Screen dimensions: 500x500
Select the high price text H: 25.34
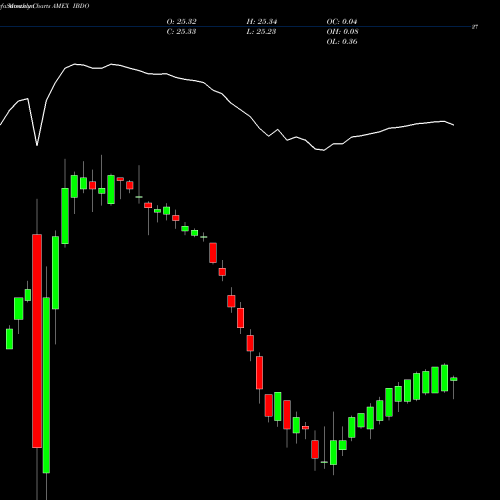(x=262, y=22)
